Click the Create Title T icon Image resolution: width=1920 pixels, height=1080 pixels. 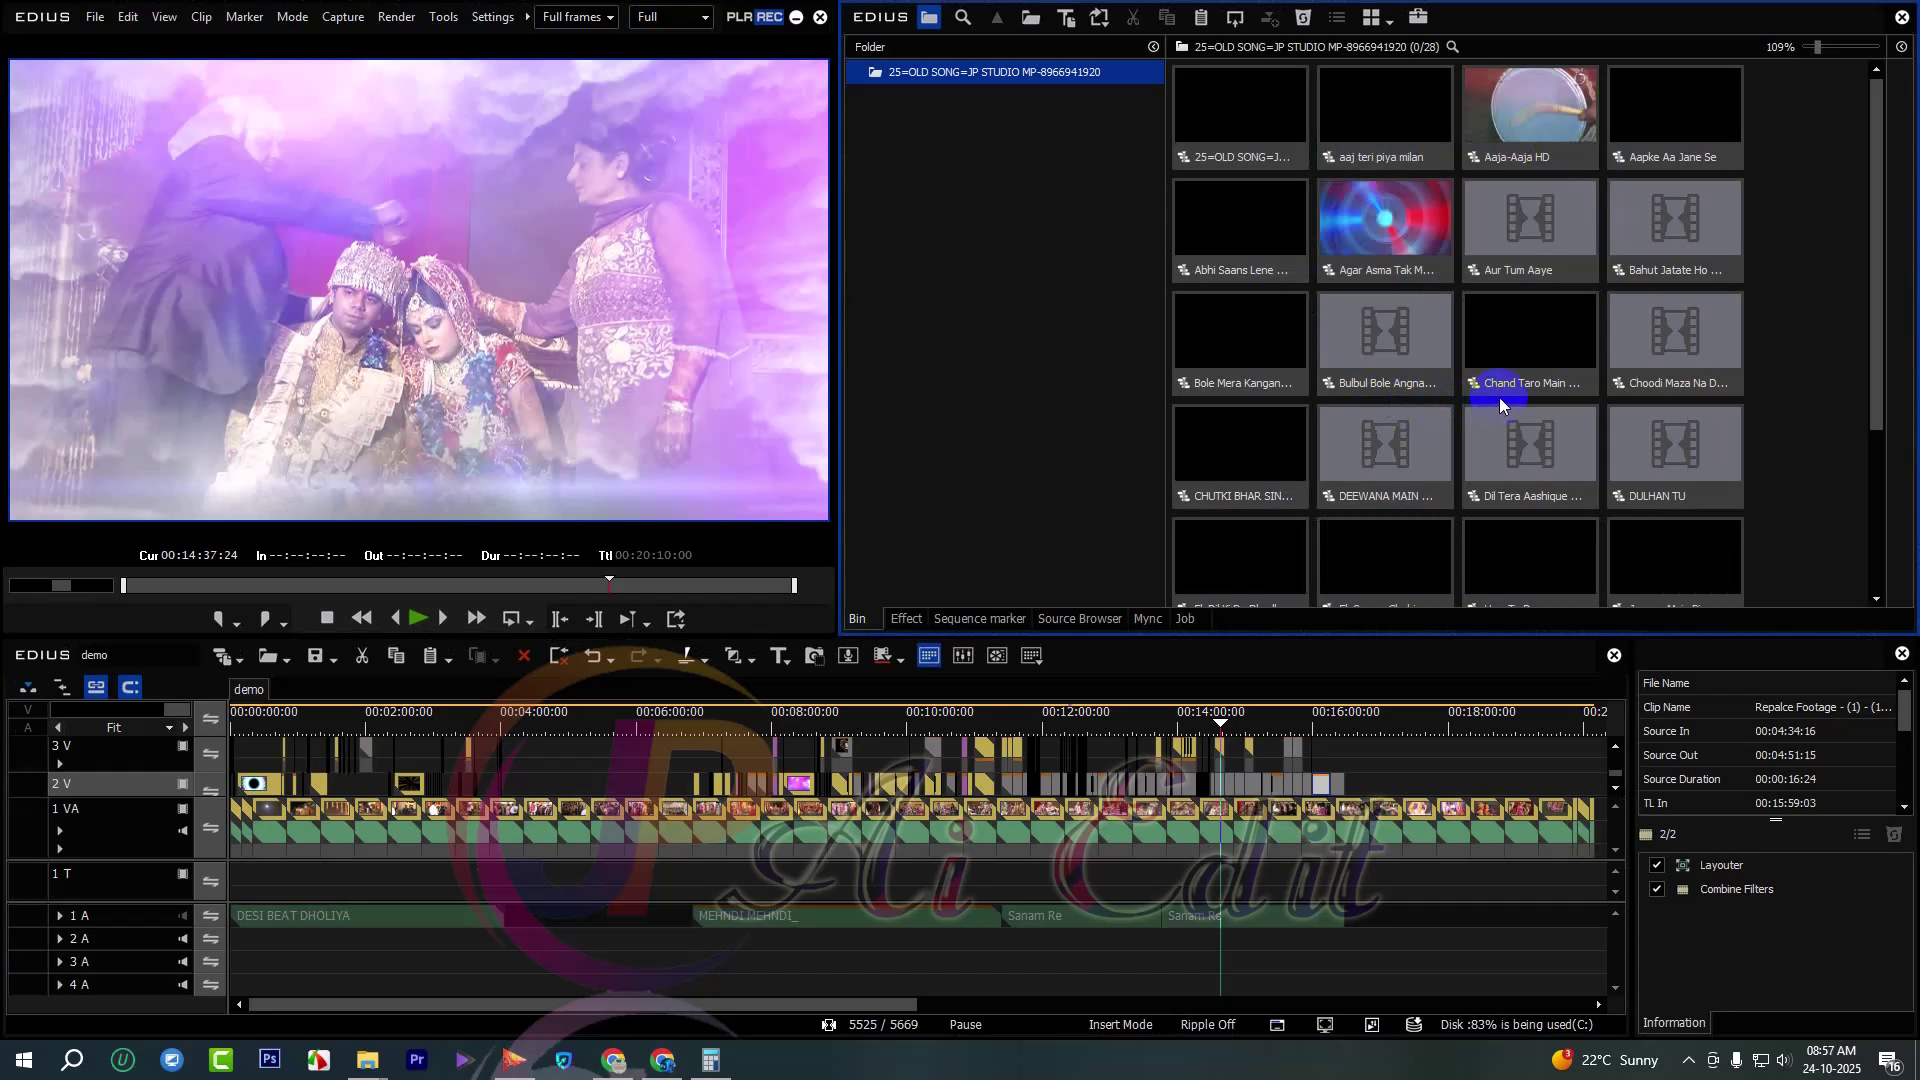(778, 656)
